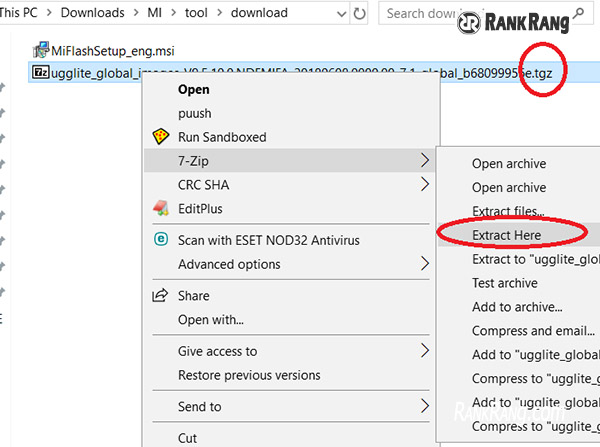Expand breadcrumb chevron after Downloads
600x447 pixels.
pos(136,13)
